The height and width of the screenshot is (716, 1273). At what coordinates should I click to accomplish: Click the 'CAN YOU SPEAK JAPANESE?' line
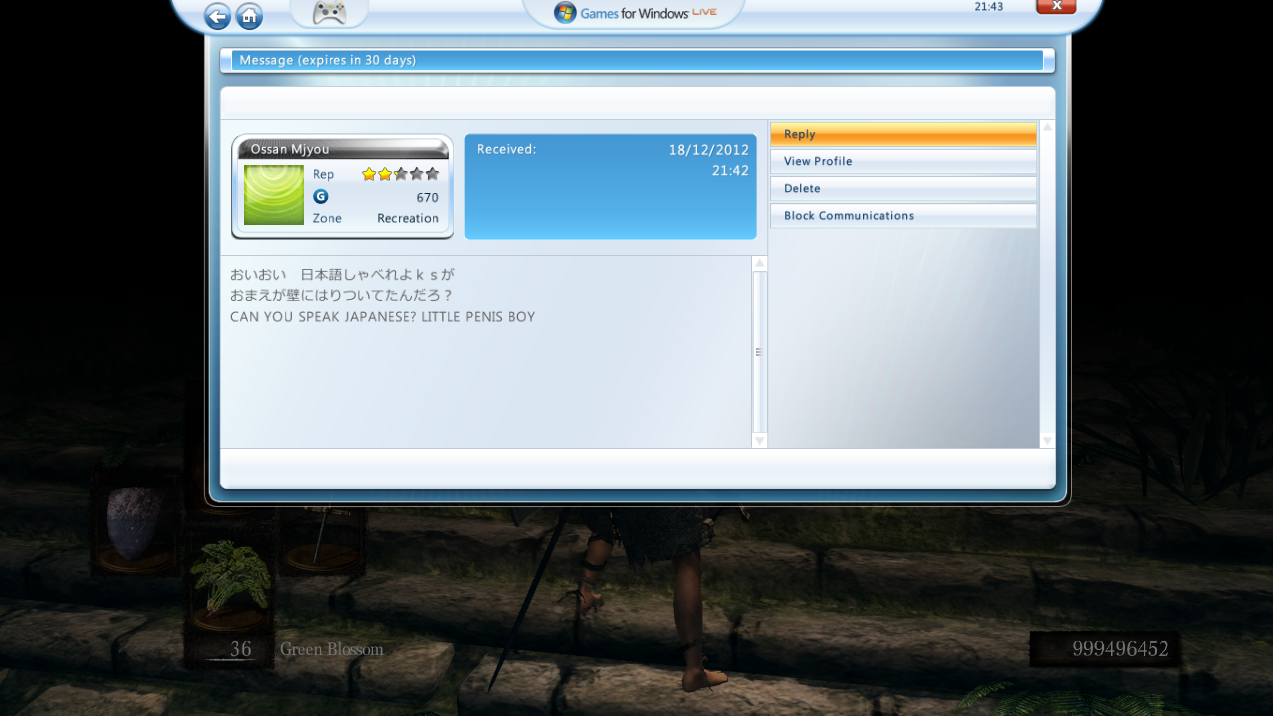383,317
